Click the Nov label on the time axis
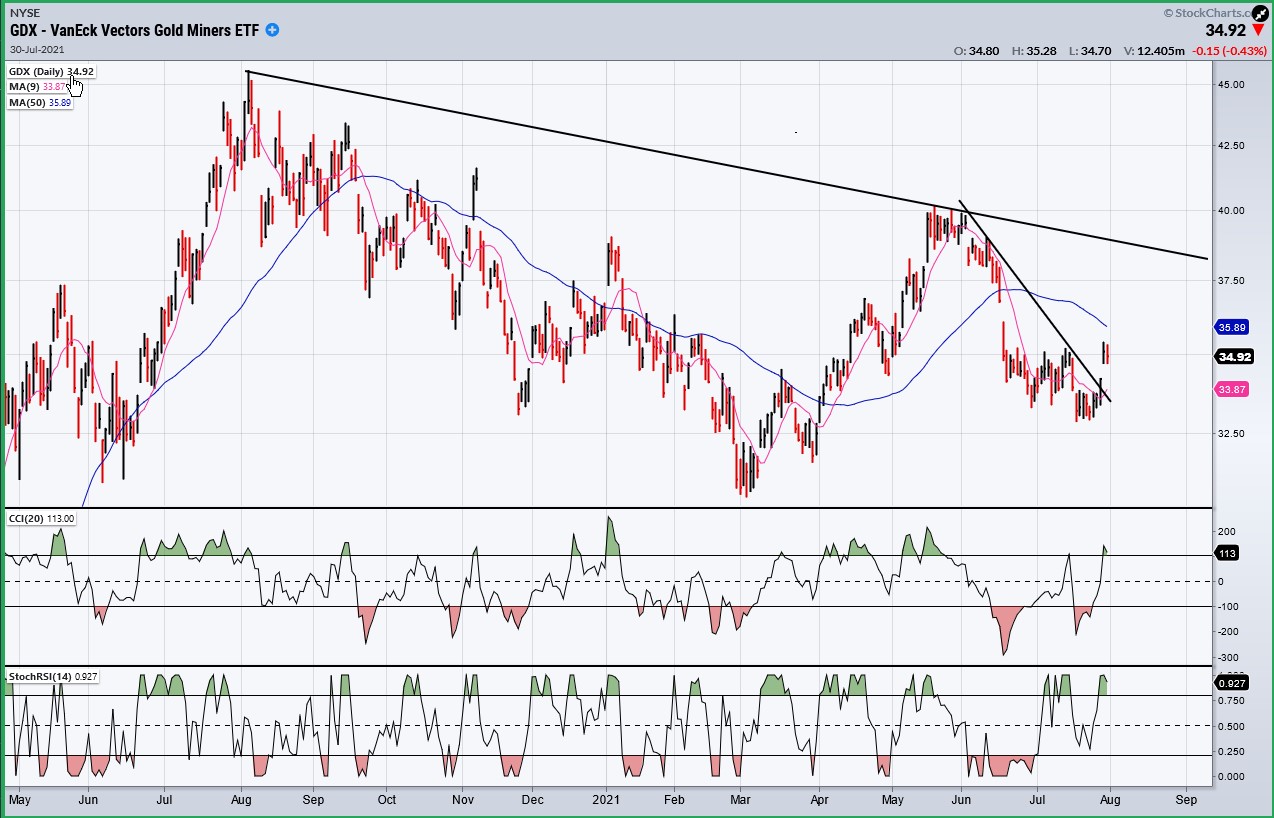 coord(461,800)
